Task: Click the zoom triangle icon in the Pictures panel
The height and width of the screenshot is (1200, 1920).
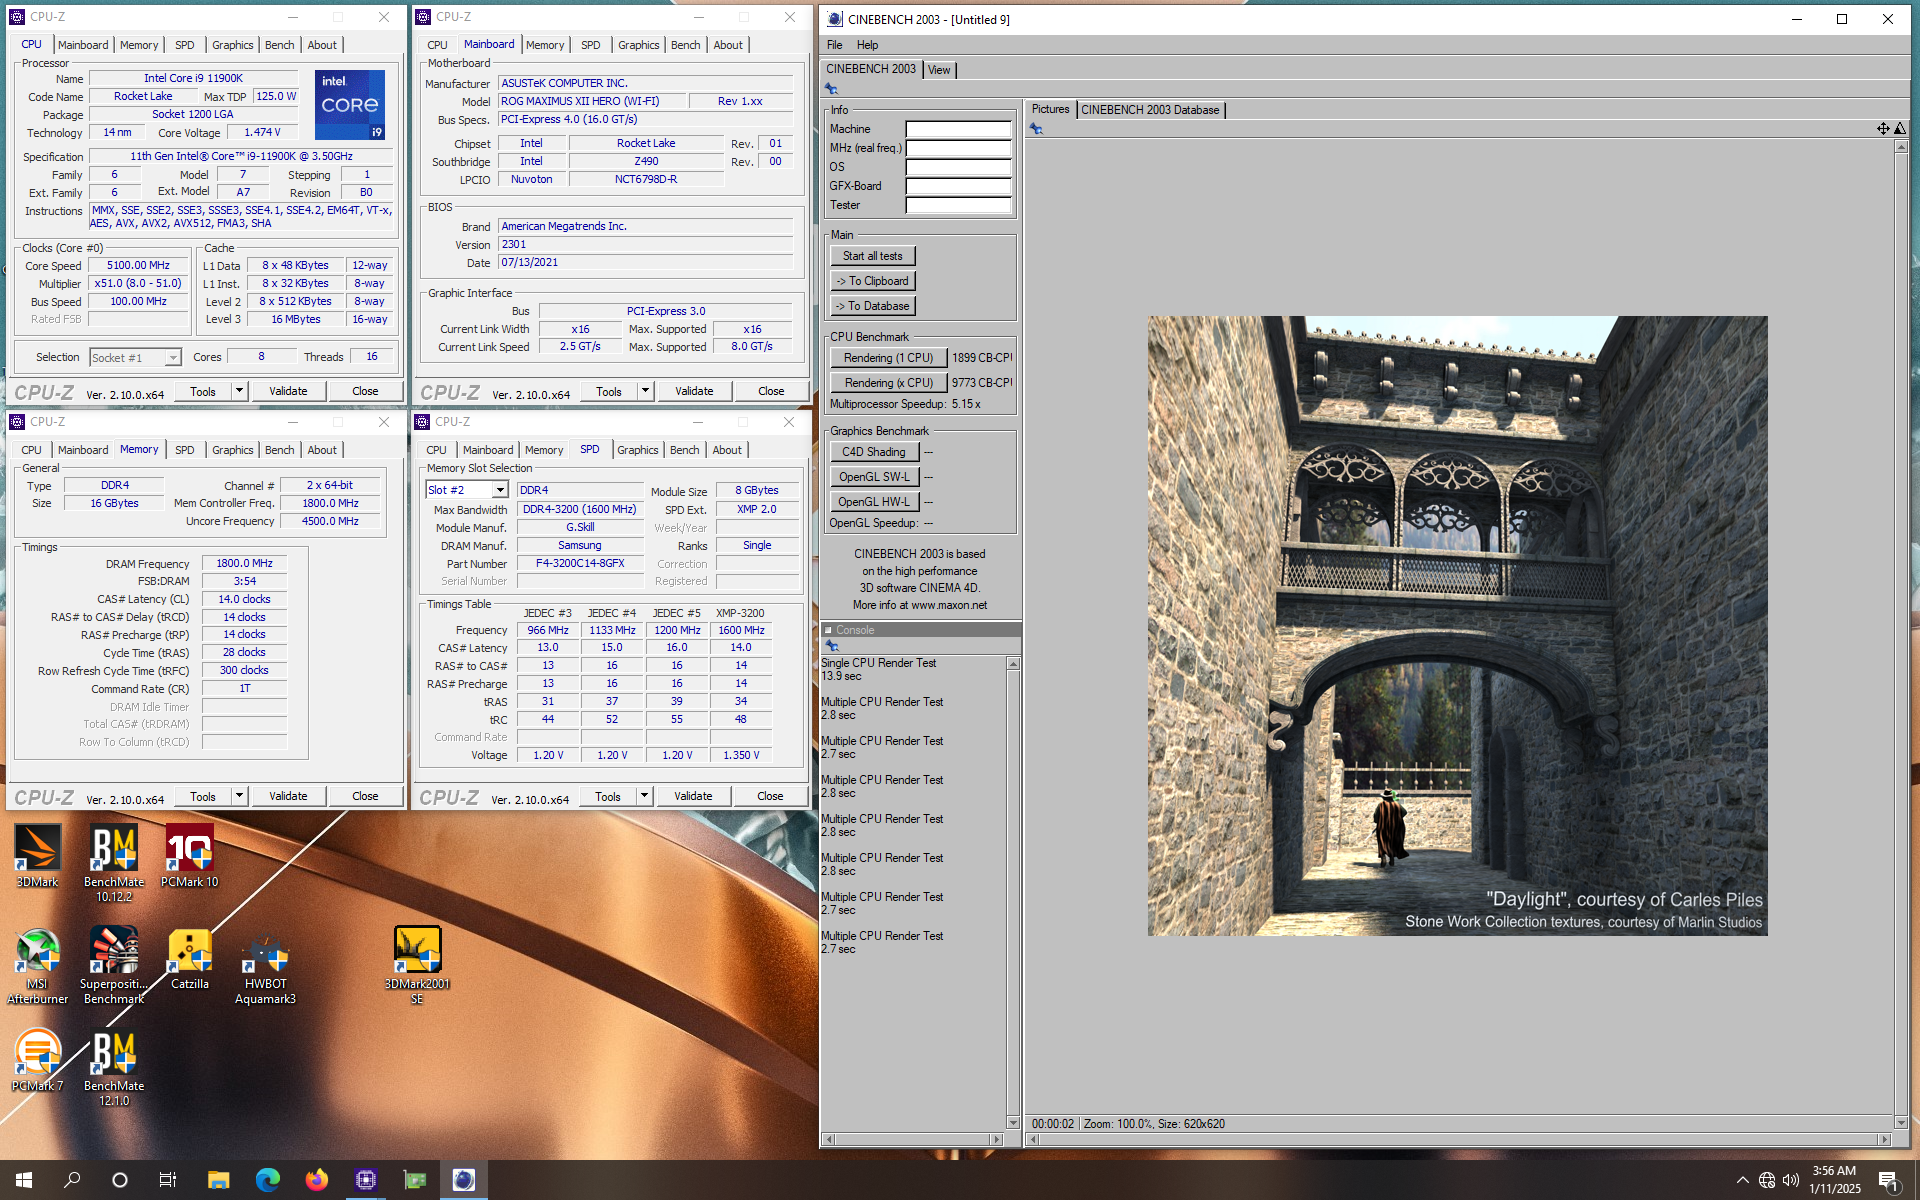Action: click(1900, 128)
